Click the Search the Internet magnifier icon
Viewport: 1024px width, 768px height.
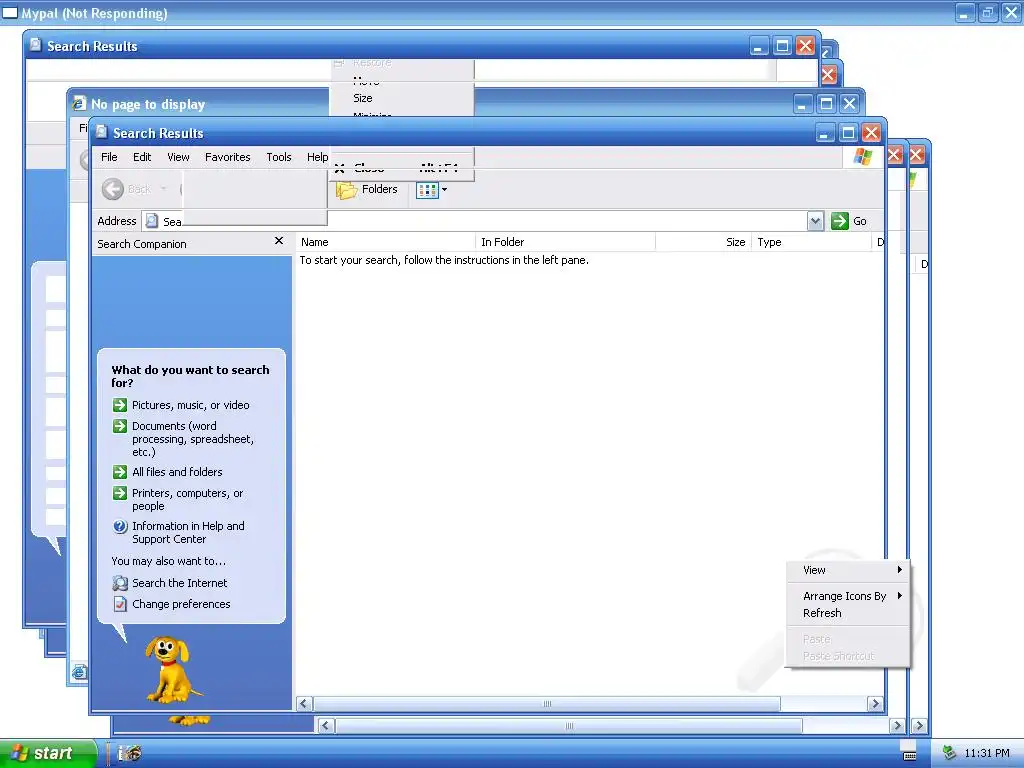pos(120,583)
